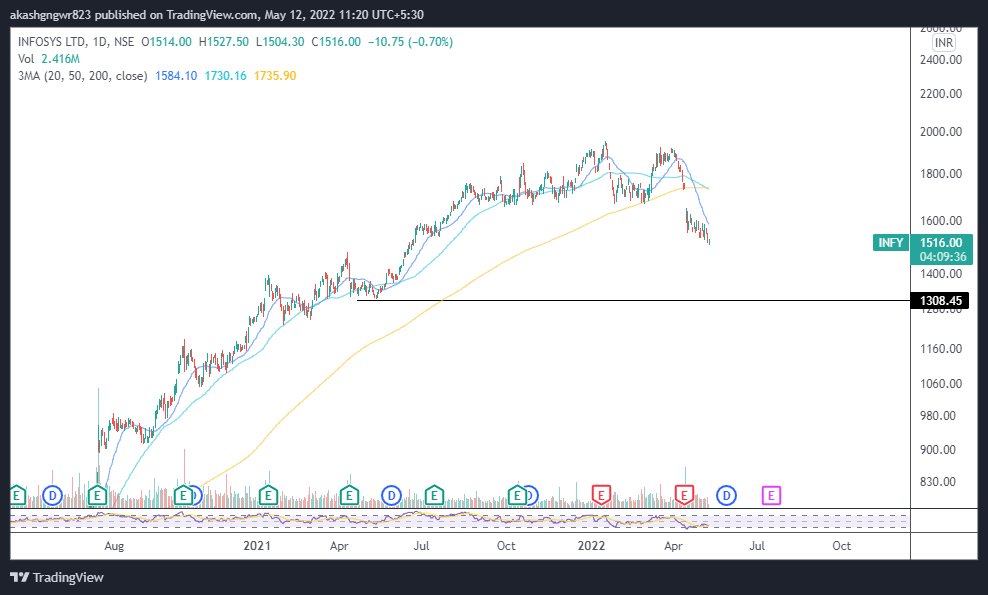Screen dimensions: 988x595
Task: Click the green earnings E marker near Oct 2021
Action: click(x=517, y=495)
